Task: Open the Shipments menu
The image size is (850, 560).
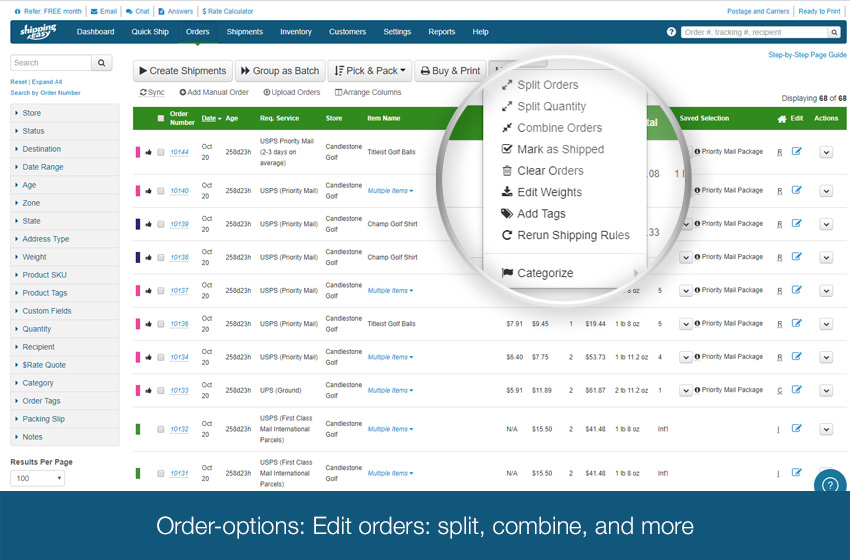Action: click(x=244, y=32)
